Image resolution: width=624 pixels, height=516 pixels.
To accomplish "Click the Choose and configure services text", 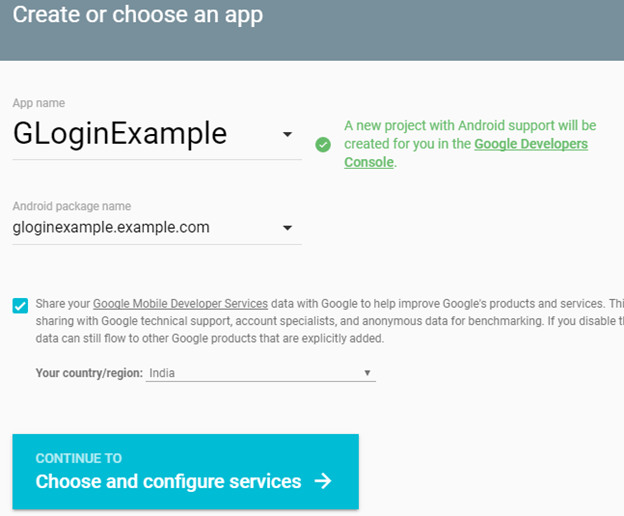I will pos(168,482).
